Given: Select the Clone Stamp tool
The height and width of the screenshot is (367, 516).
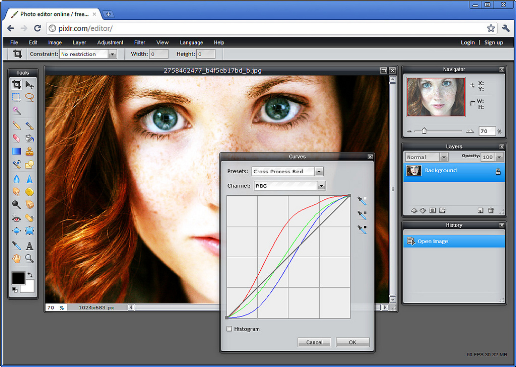Looking at the screenshot, I should click(x=30, y=151).
